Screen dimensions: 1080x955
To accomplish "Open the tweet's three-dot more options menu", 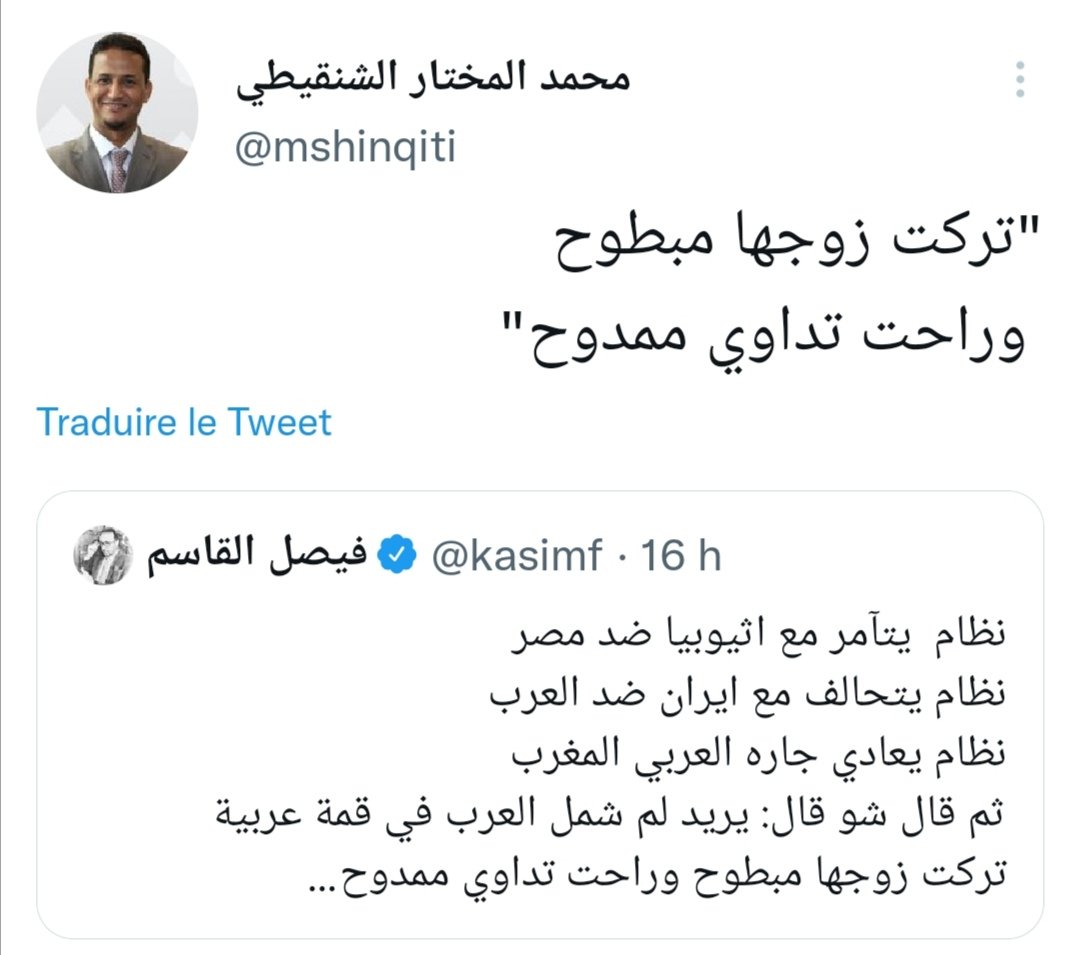I will pos(1020,80).
